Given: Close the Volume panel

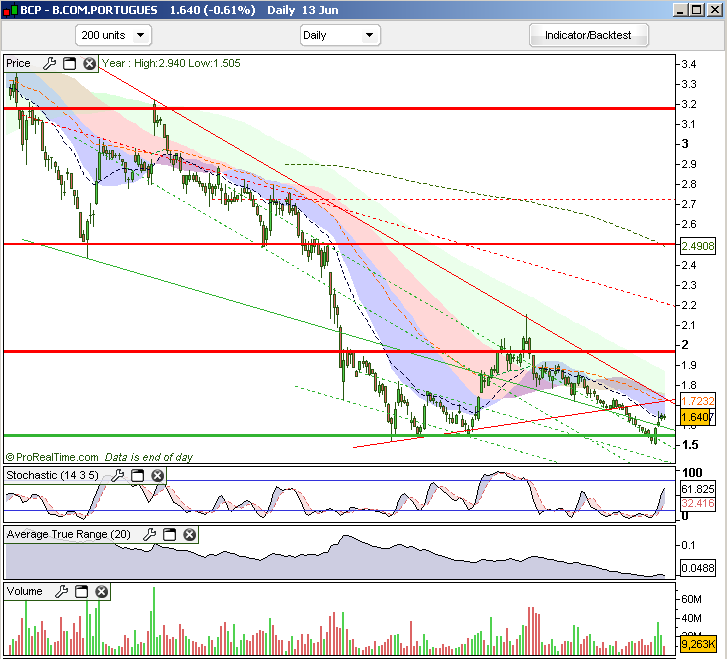Looking at the screenshot, I should pos(102,591).
